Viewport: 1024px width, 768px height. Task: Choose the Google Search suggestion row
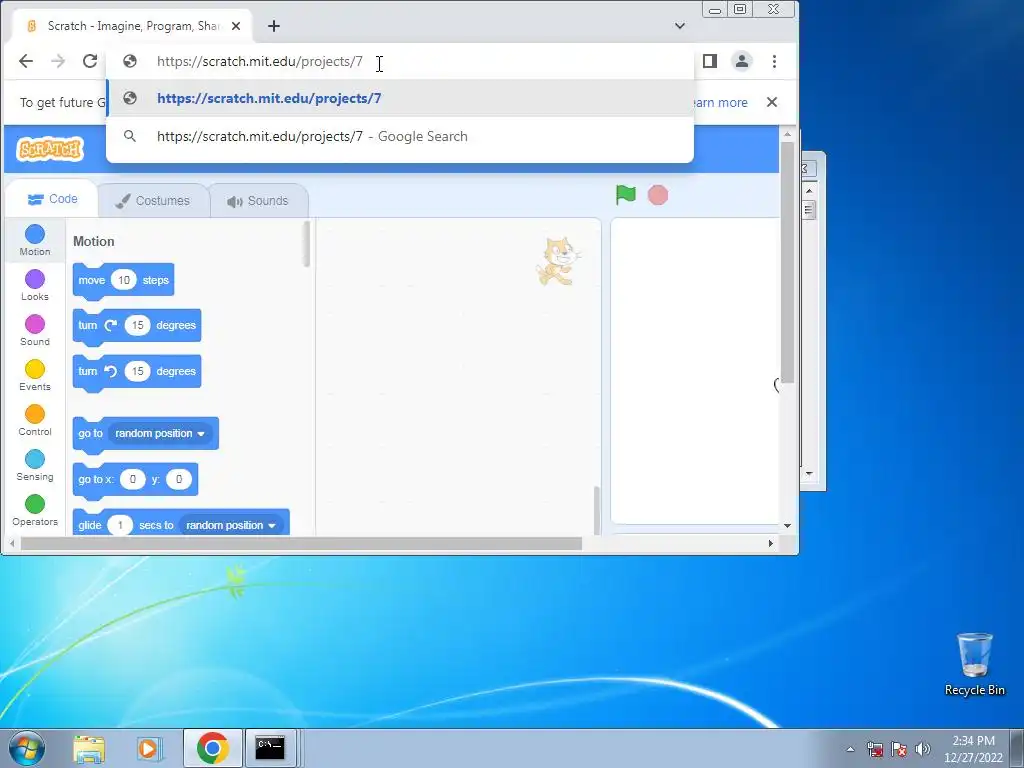400,136
